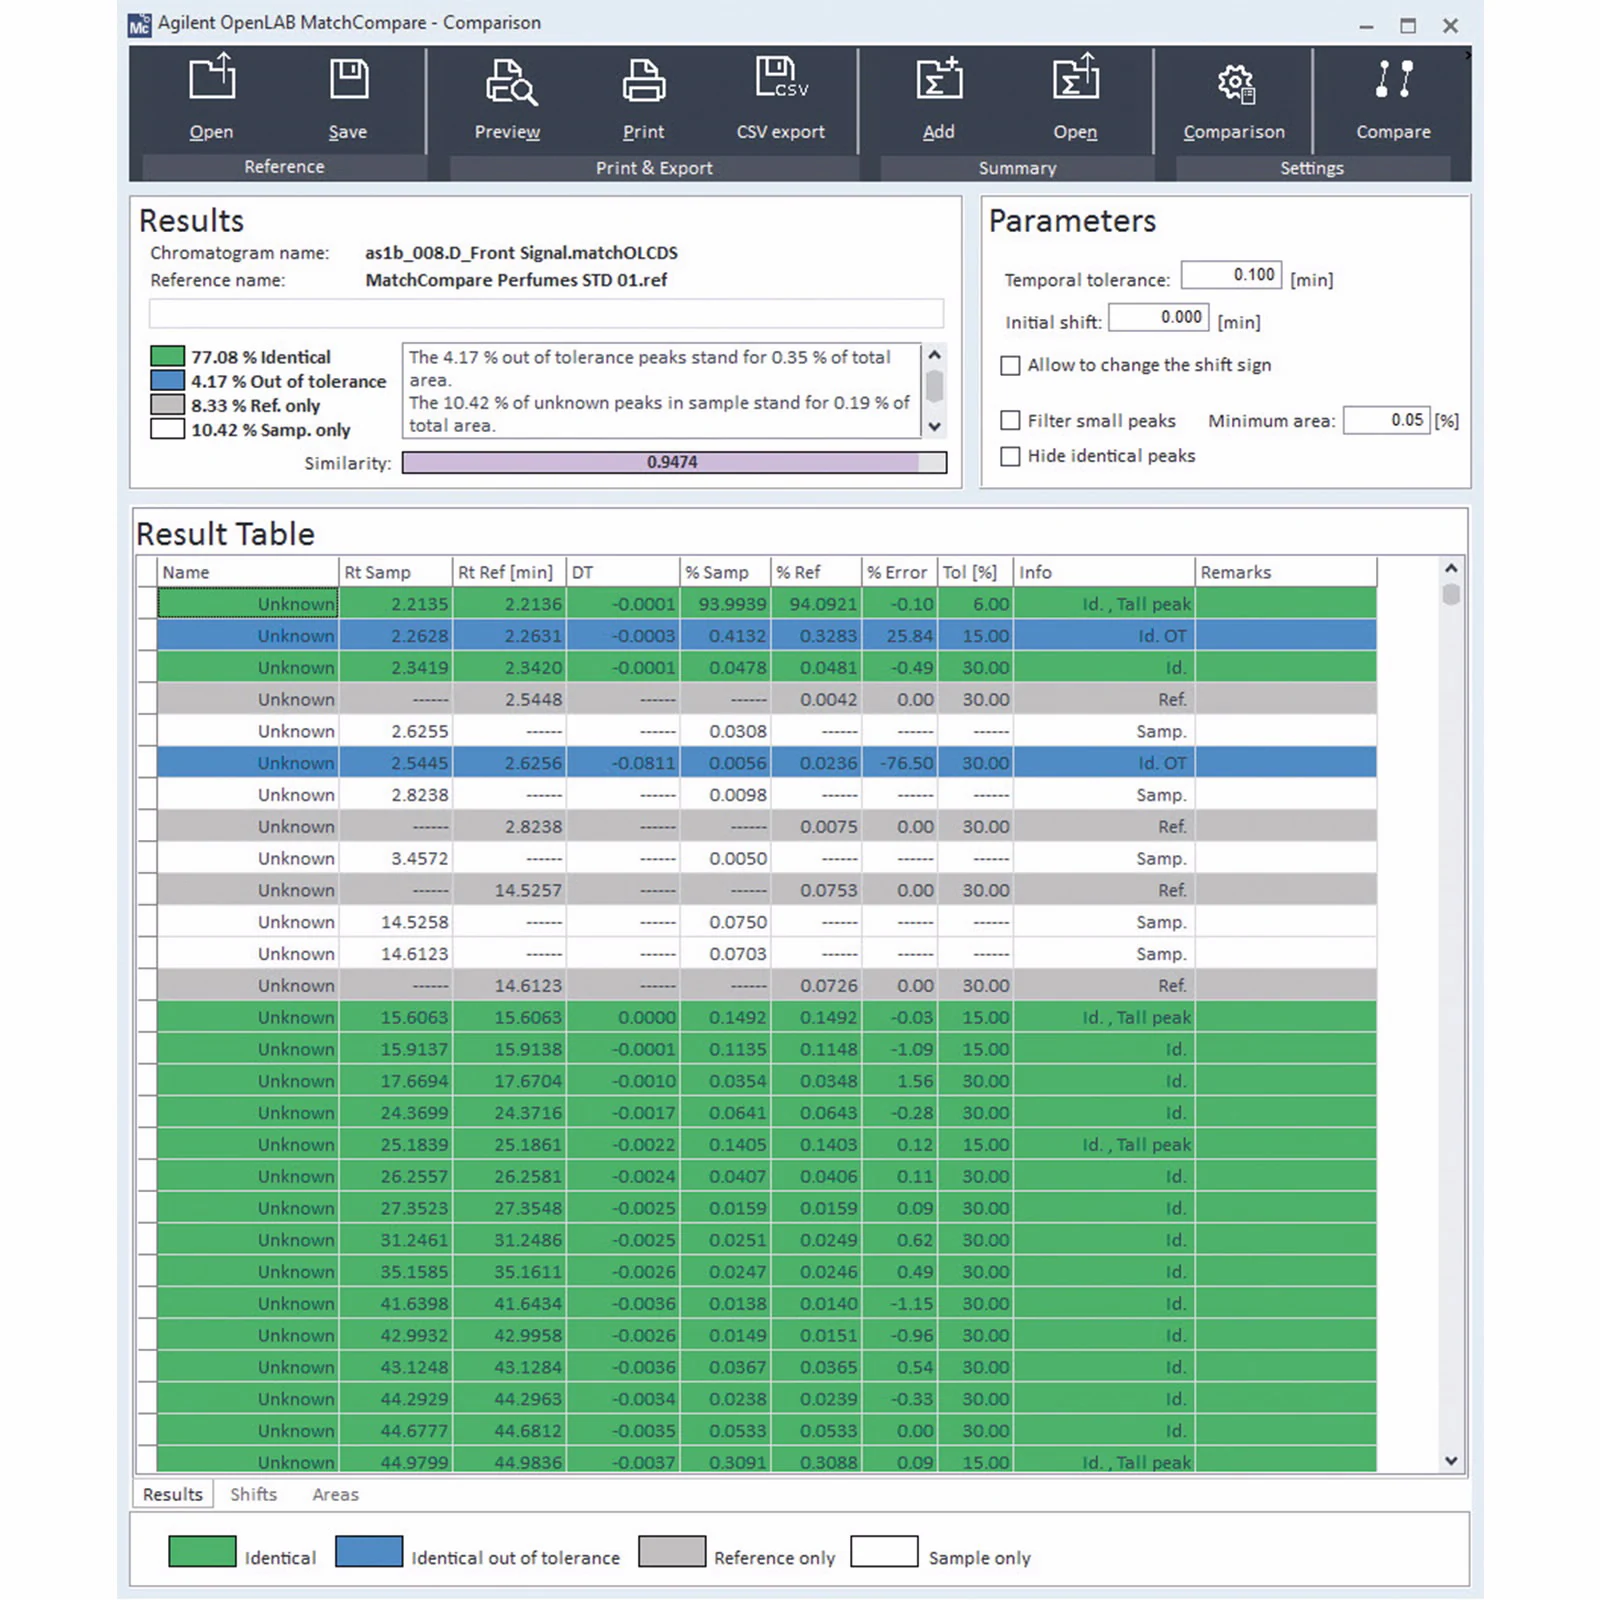The width and height of the screenshot is (1600, 1600).
Task: Open Comparison settings gear icon
Action: tap(1234, 83)
